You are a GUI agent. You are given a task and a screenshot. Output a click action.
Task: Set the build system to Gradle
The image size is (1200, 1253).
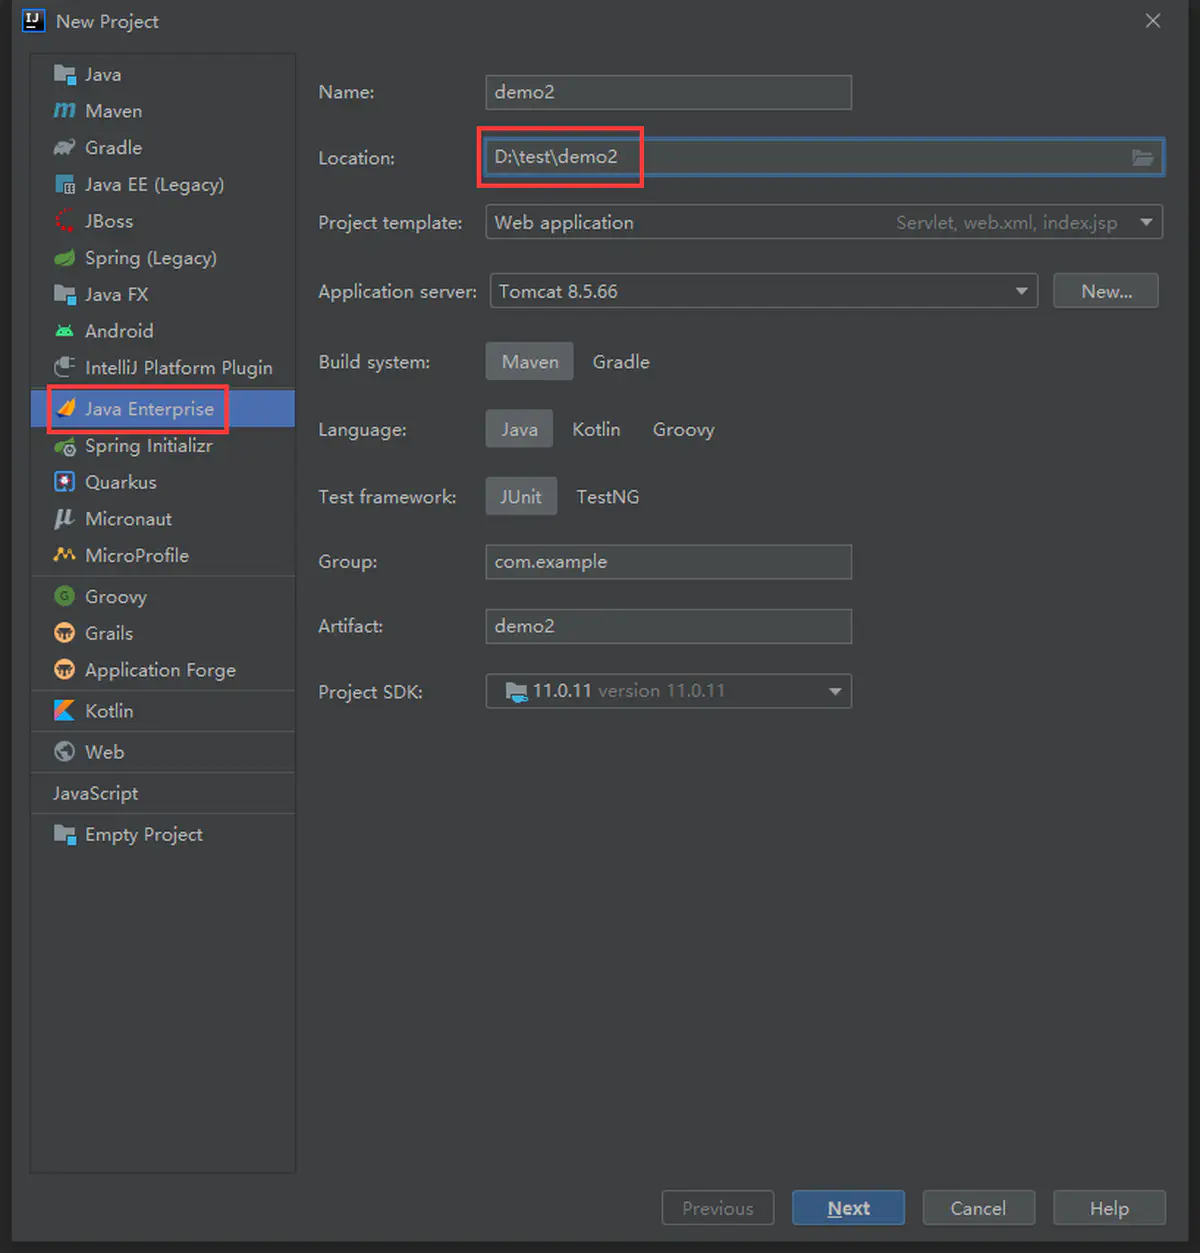click(x=621, y=362)
